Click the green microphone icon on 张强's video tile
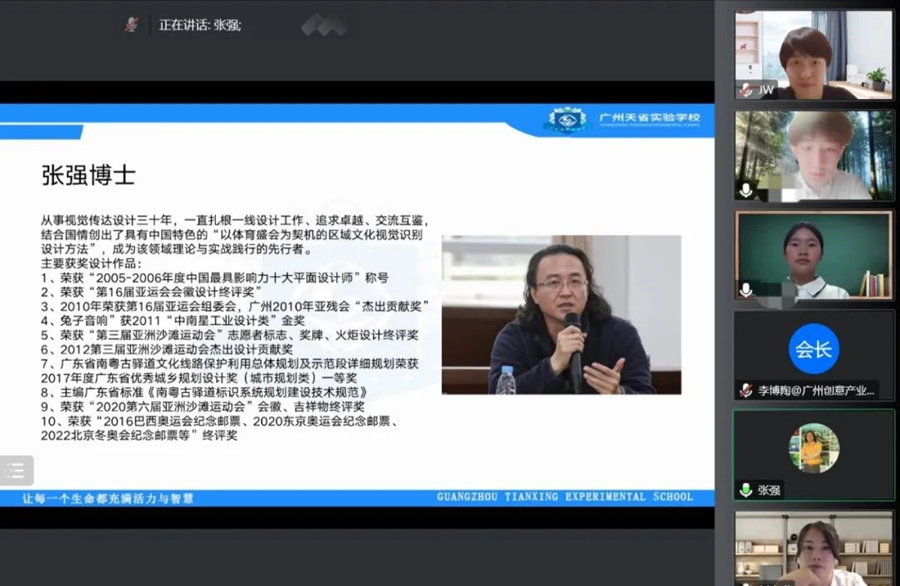Screen dimensions: 900x586 click(x=746, y=489)
